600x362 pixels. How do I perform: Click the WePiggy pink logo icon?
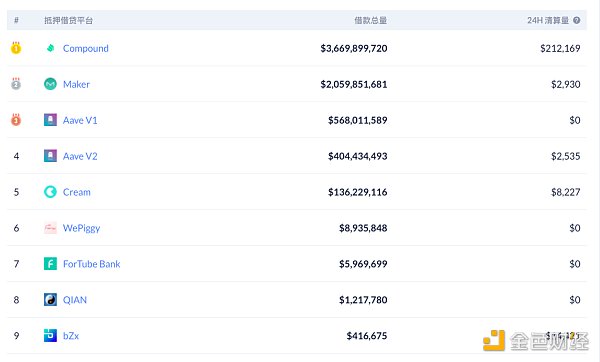click(x=50, y=228)
